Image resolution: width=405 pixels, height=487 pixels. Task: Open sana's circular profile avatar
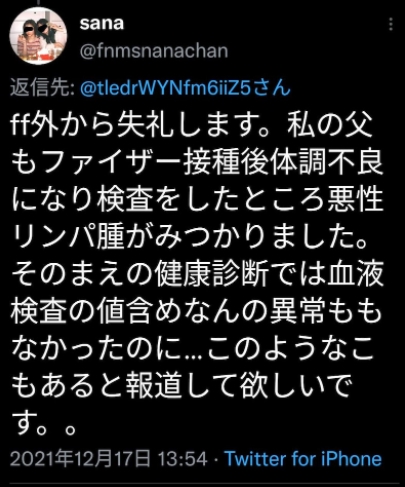point(38,35)
